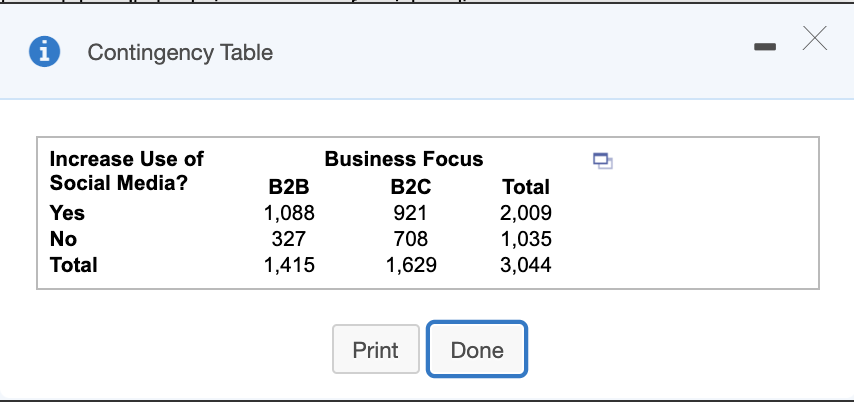Close the Contingency Table dialog
The height and width of the screenshot is (402, 854).
tap(814, 40)
